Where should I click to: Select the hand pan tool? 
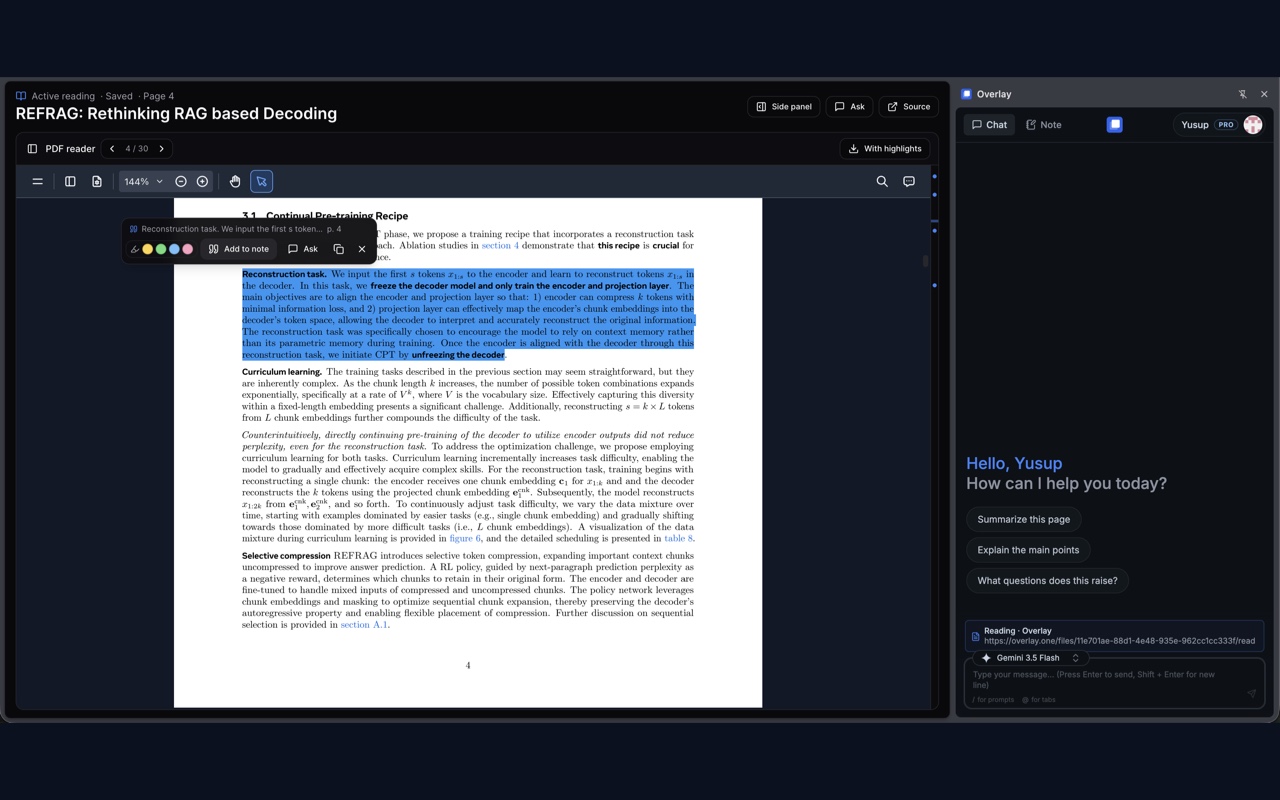click(x=235, y=182)
